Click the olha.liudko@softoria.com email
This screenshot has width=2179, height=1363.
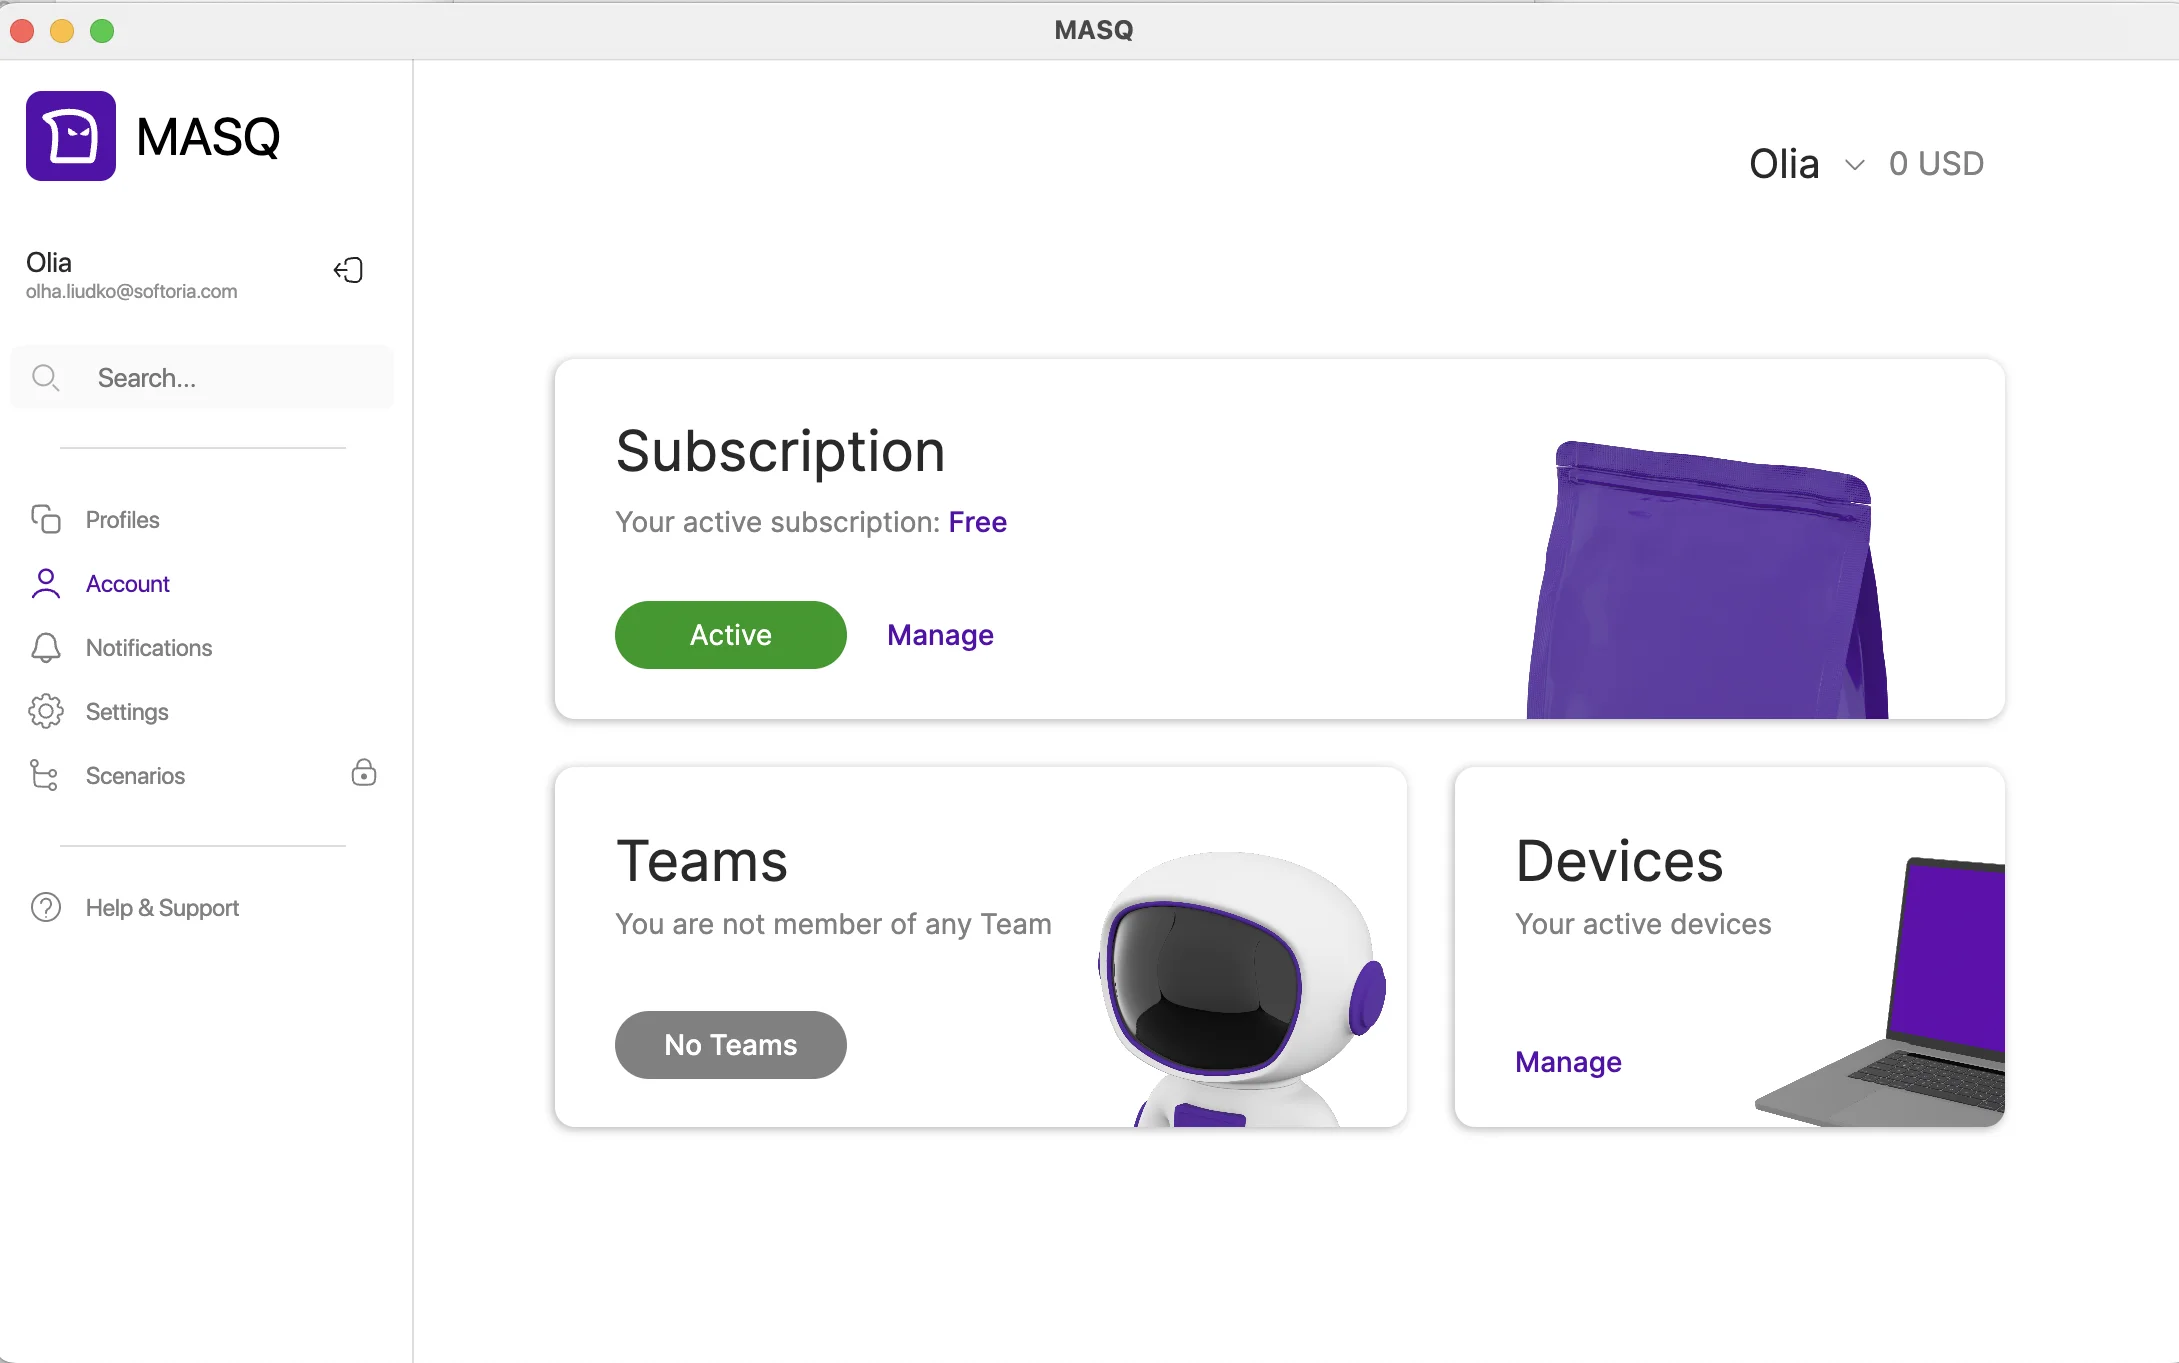(x=131, y=291)
